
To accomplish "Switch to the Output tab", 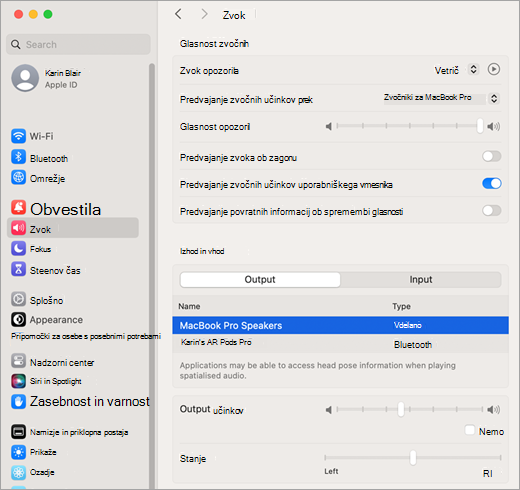I will click(x=260, y=279).
